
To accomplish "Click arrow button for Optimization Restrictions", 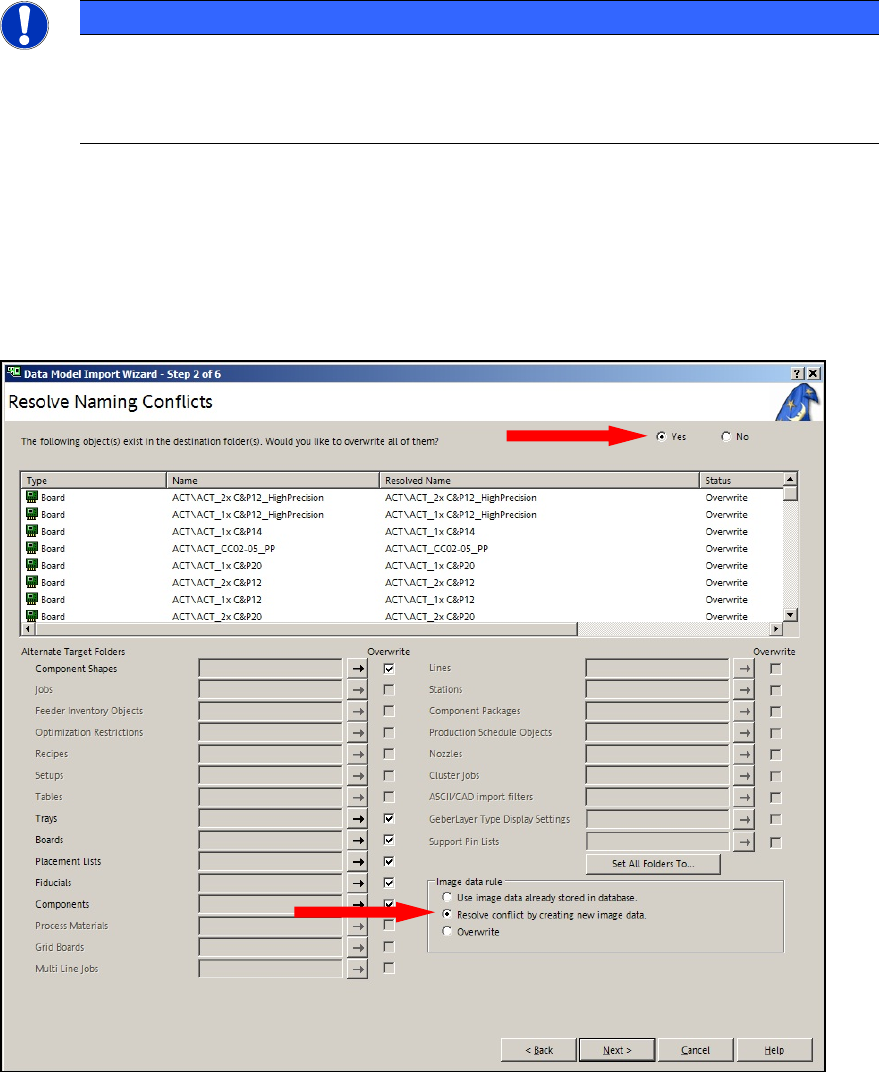I will pyautogui.click(x=357, y=733).
